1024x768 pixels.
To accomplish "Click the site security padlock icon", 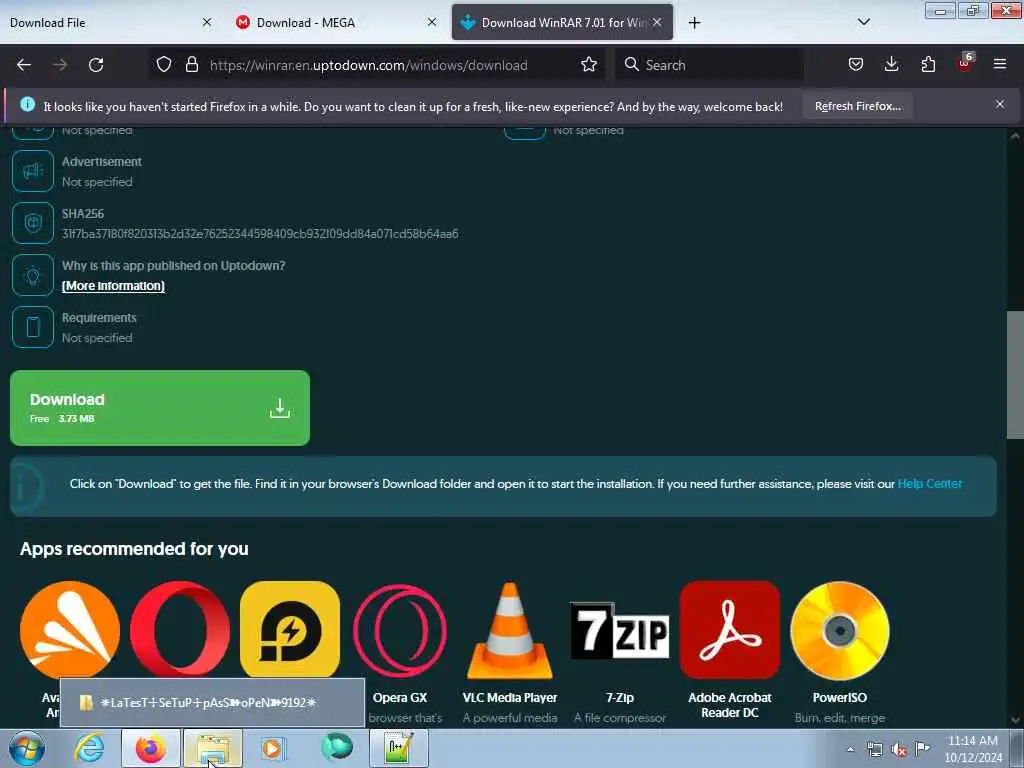I will [191, 64].
